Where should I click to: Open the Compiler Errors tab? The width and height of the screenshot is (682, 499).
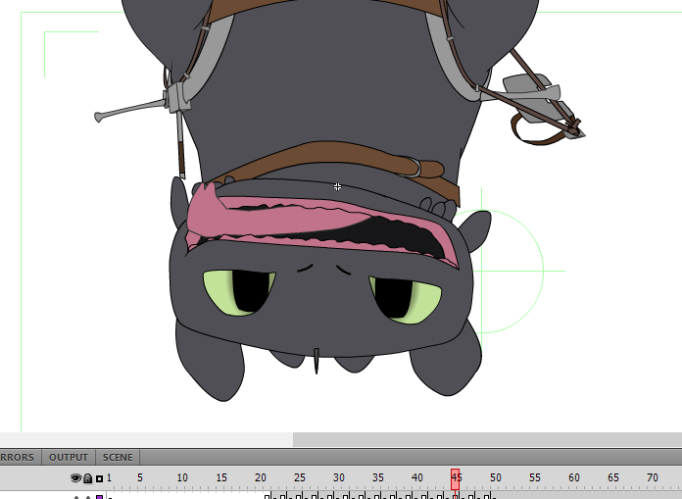coord(18,457)
